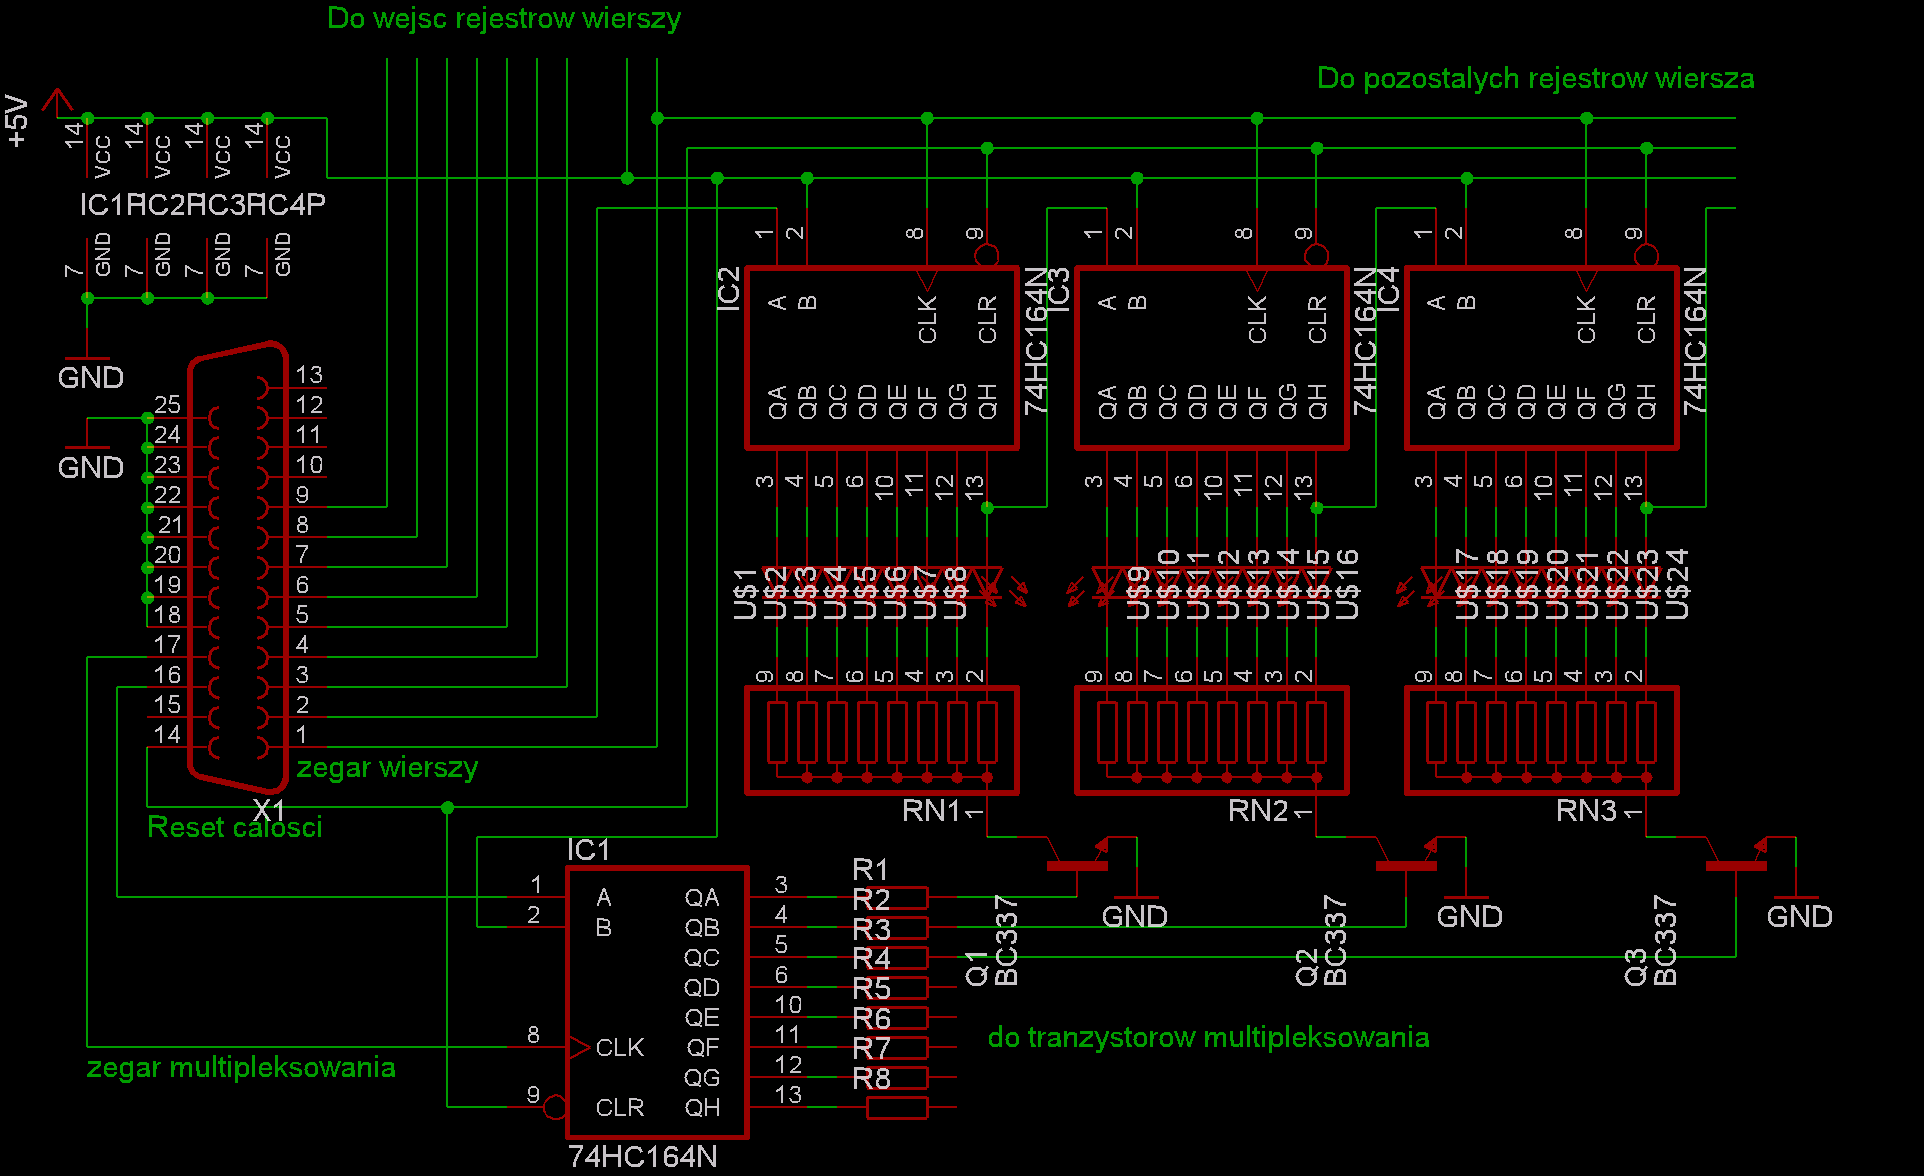Image resolution: width=1924 pixels, height=1176 pixels.
Task: Click the Q1 BC337 transistor symbol
Action: [1077, 863]
